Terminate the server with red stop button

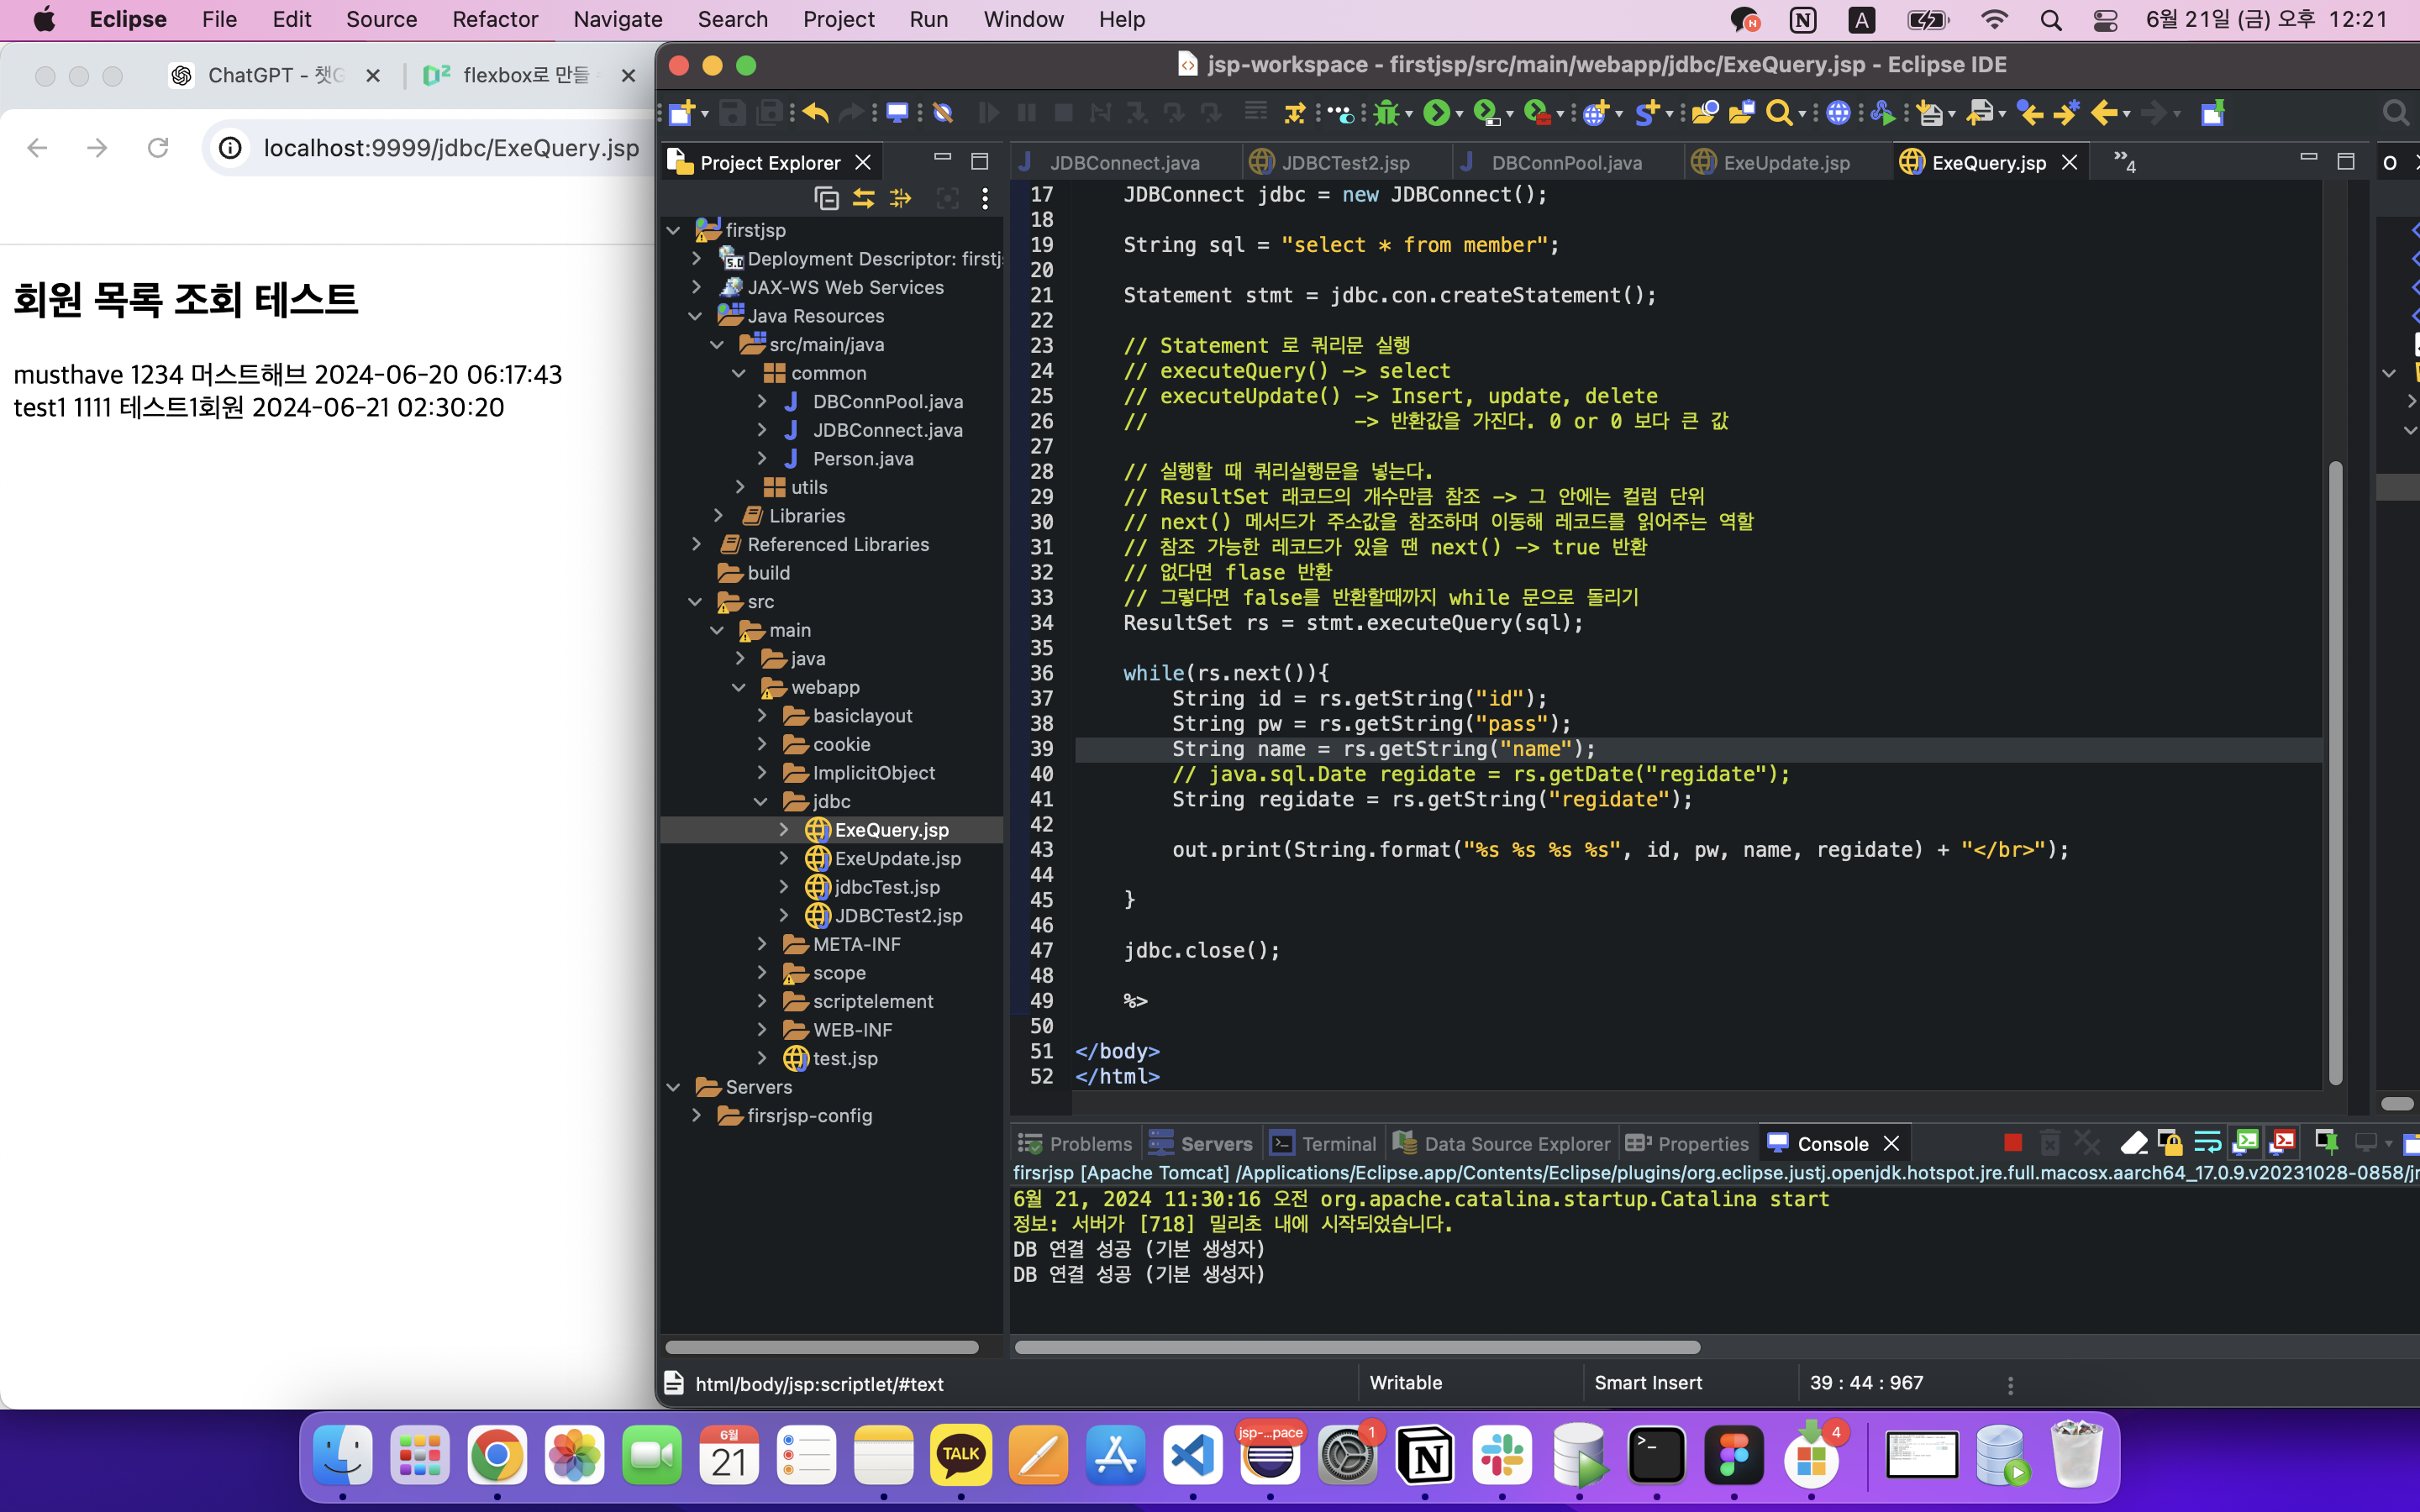click(2013, 1143)
